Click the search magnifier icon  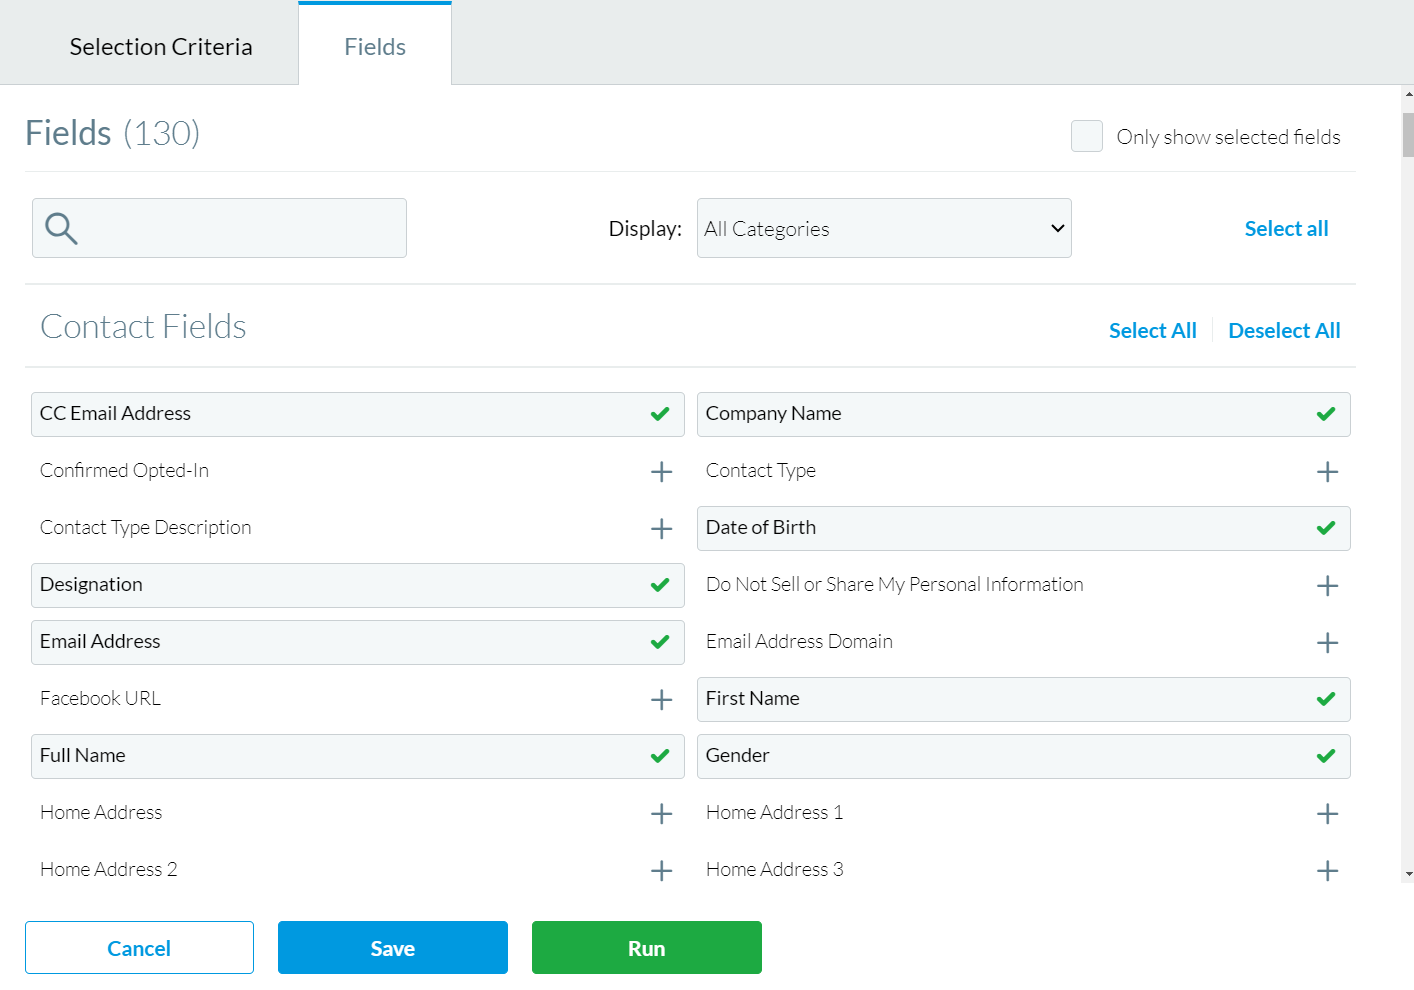point(60,228)
